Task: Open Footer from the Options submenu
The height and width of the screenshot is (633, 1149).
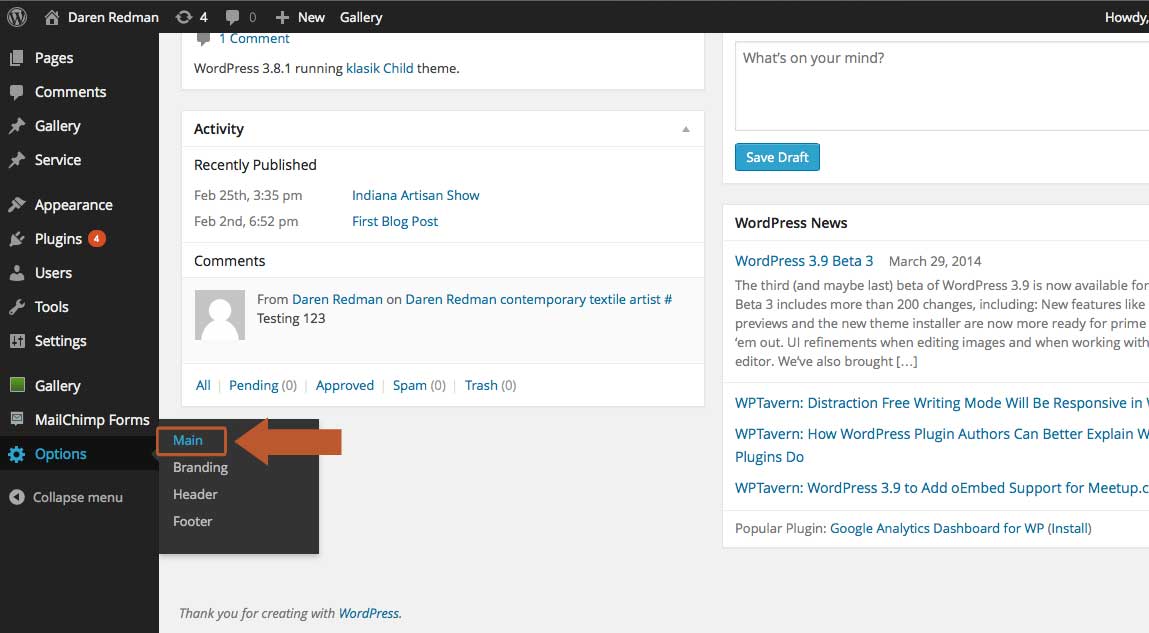Action: pyautogui.click(x=193, y=521)
